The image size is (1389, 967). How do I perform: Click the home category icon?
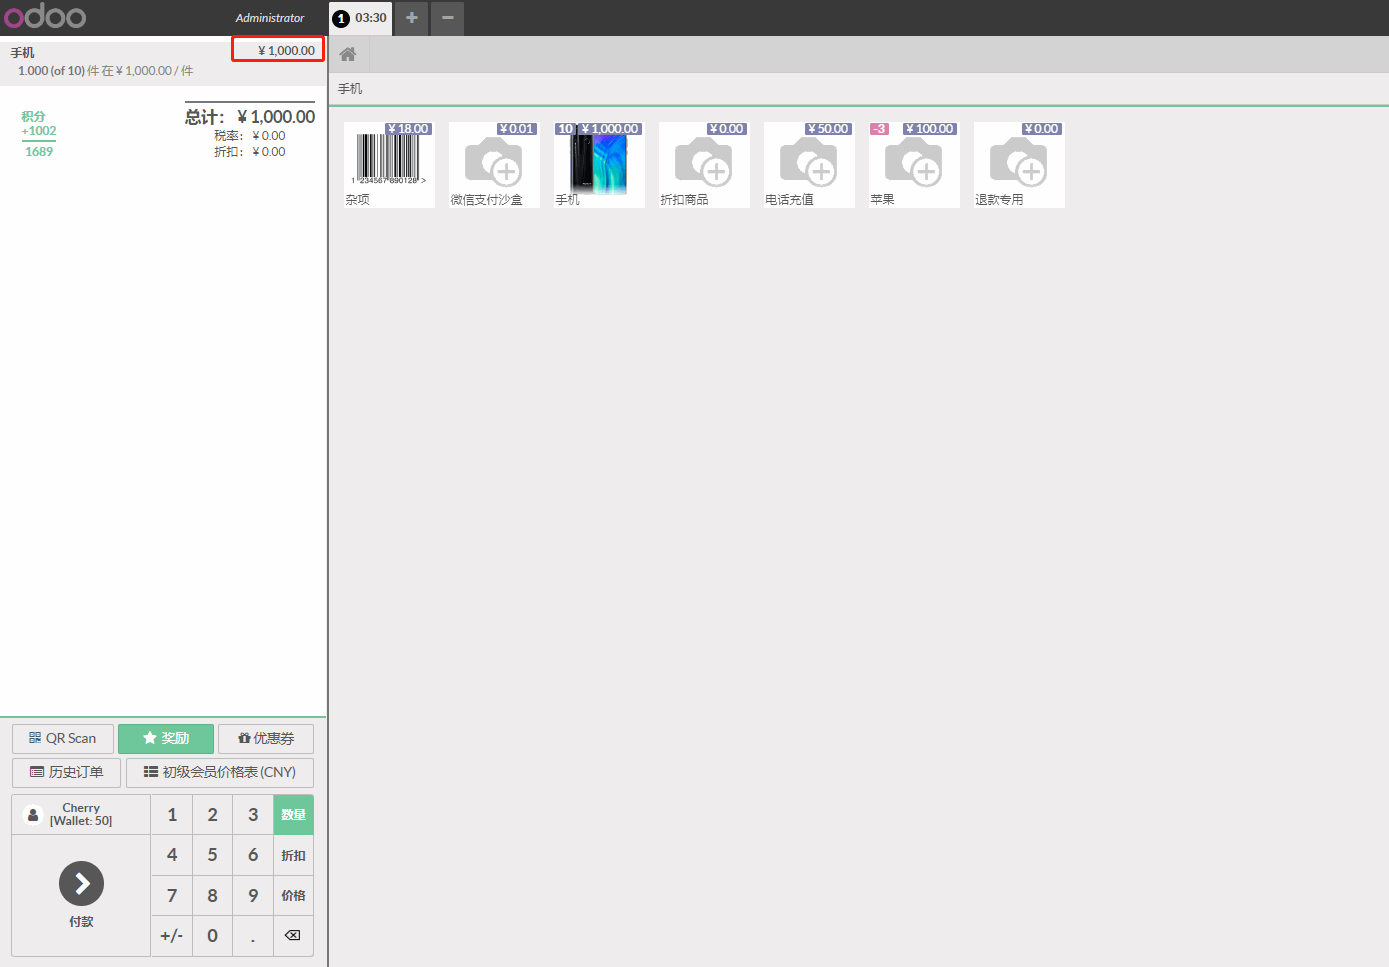(348, 54)
